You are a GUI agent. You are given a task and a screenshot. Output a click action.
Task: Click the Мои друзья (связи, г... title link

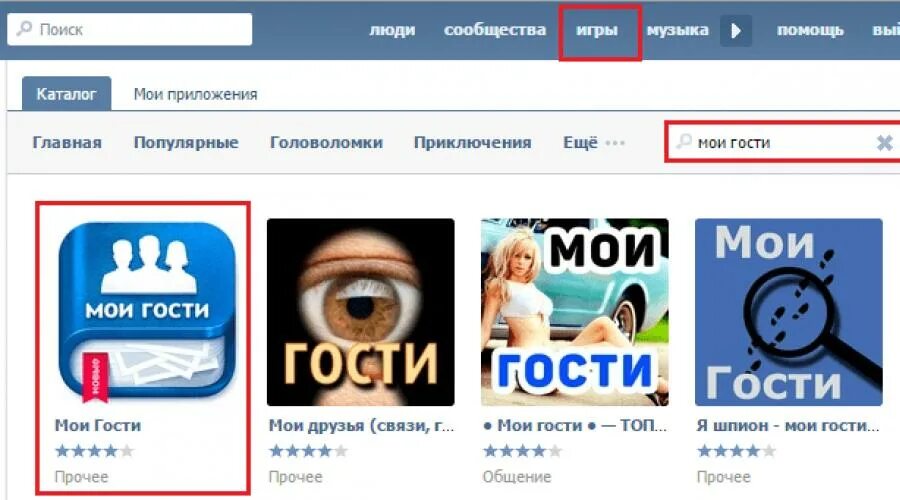pos(362,426)
